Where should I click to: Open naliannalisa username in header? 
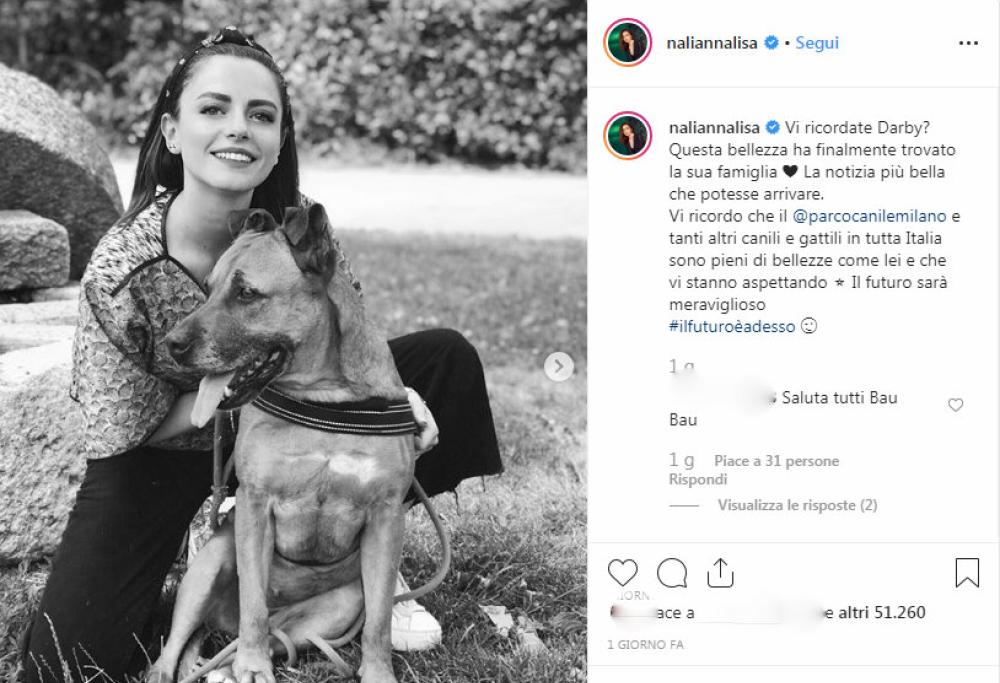tap(713, 44)
